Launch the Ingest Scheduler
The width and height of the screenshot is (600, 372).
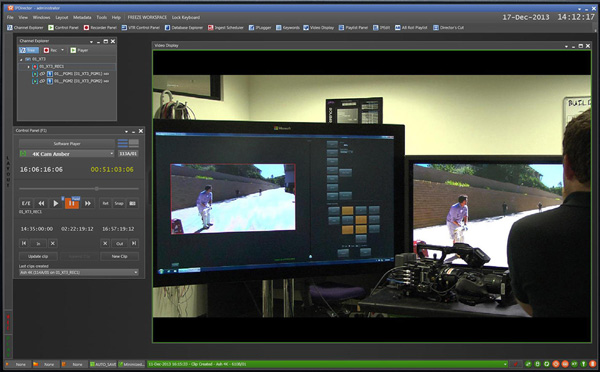pos(225,28)
